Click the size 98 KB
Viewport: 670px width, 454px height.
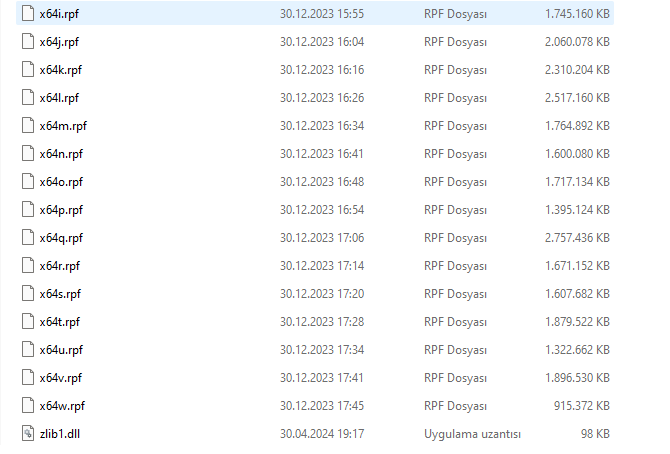(595, 434)
